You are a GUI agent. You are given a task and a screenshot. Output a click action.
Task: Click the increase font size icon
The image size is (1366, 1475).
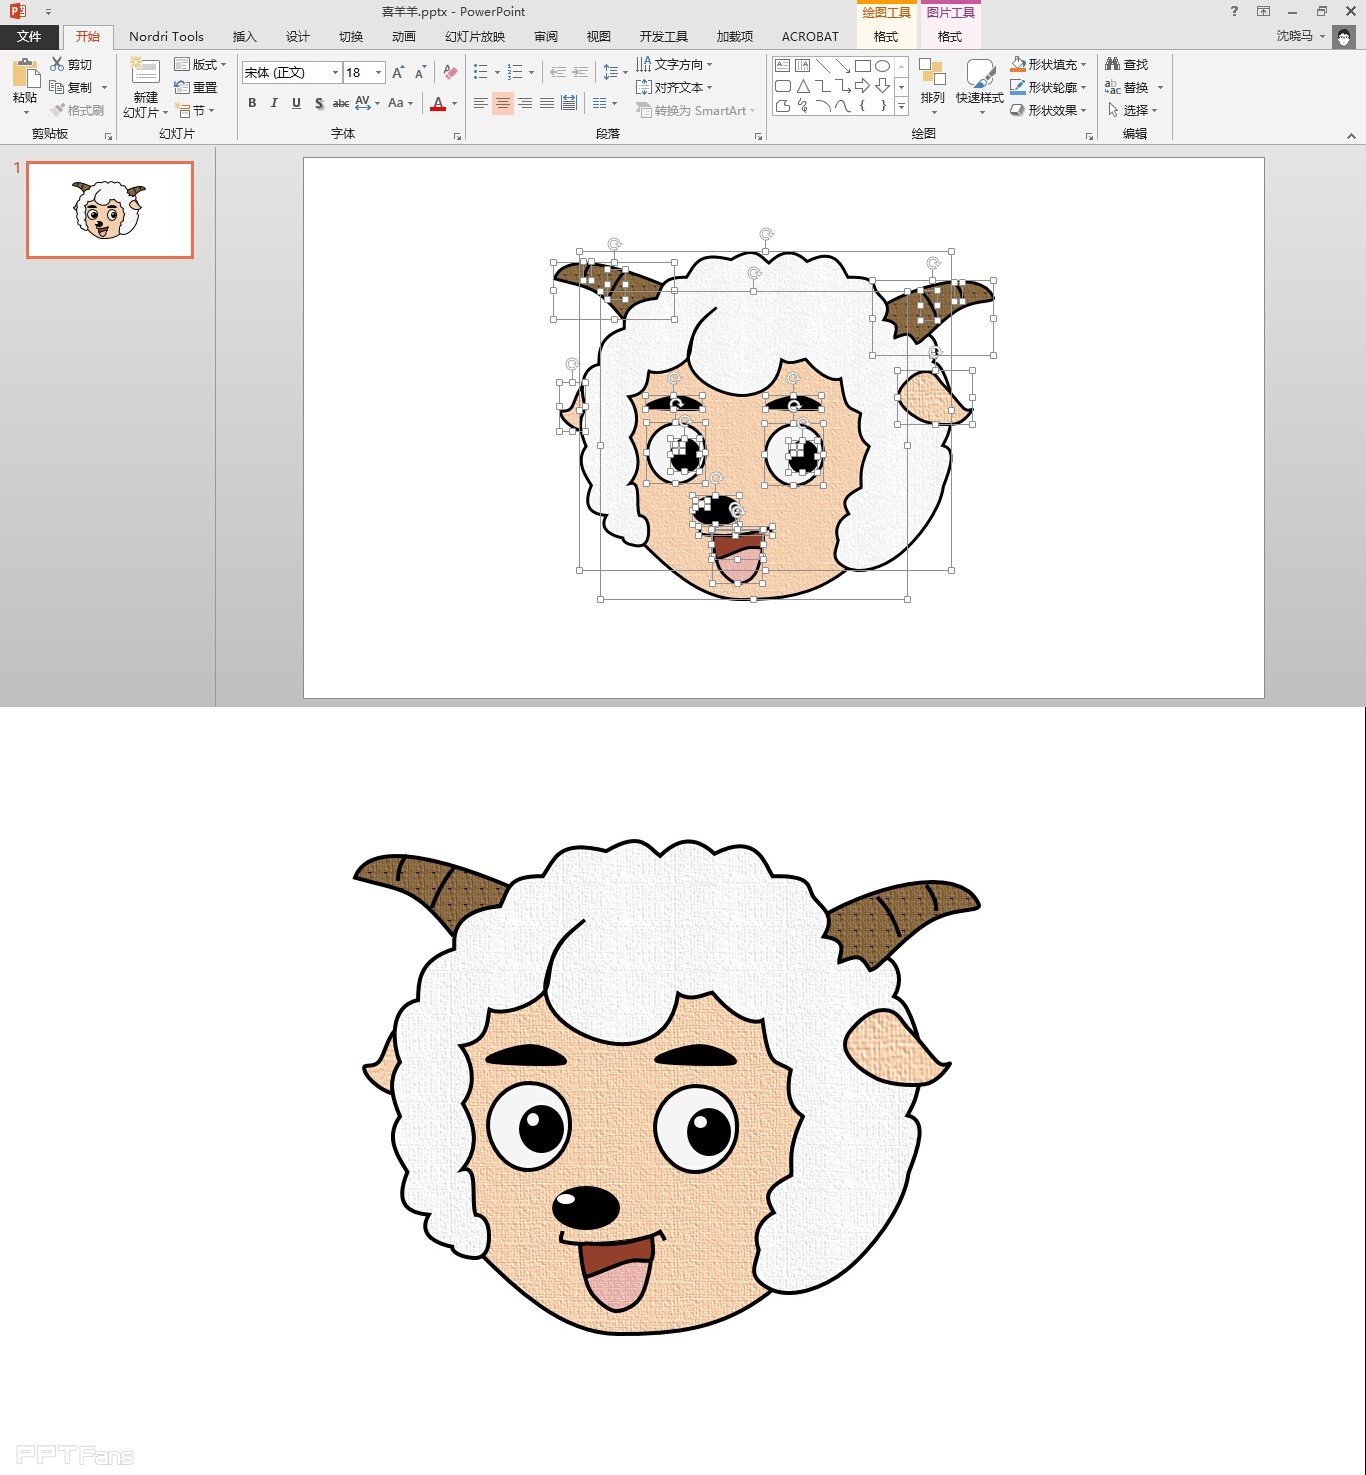click(x=398, y=72)
